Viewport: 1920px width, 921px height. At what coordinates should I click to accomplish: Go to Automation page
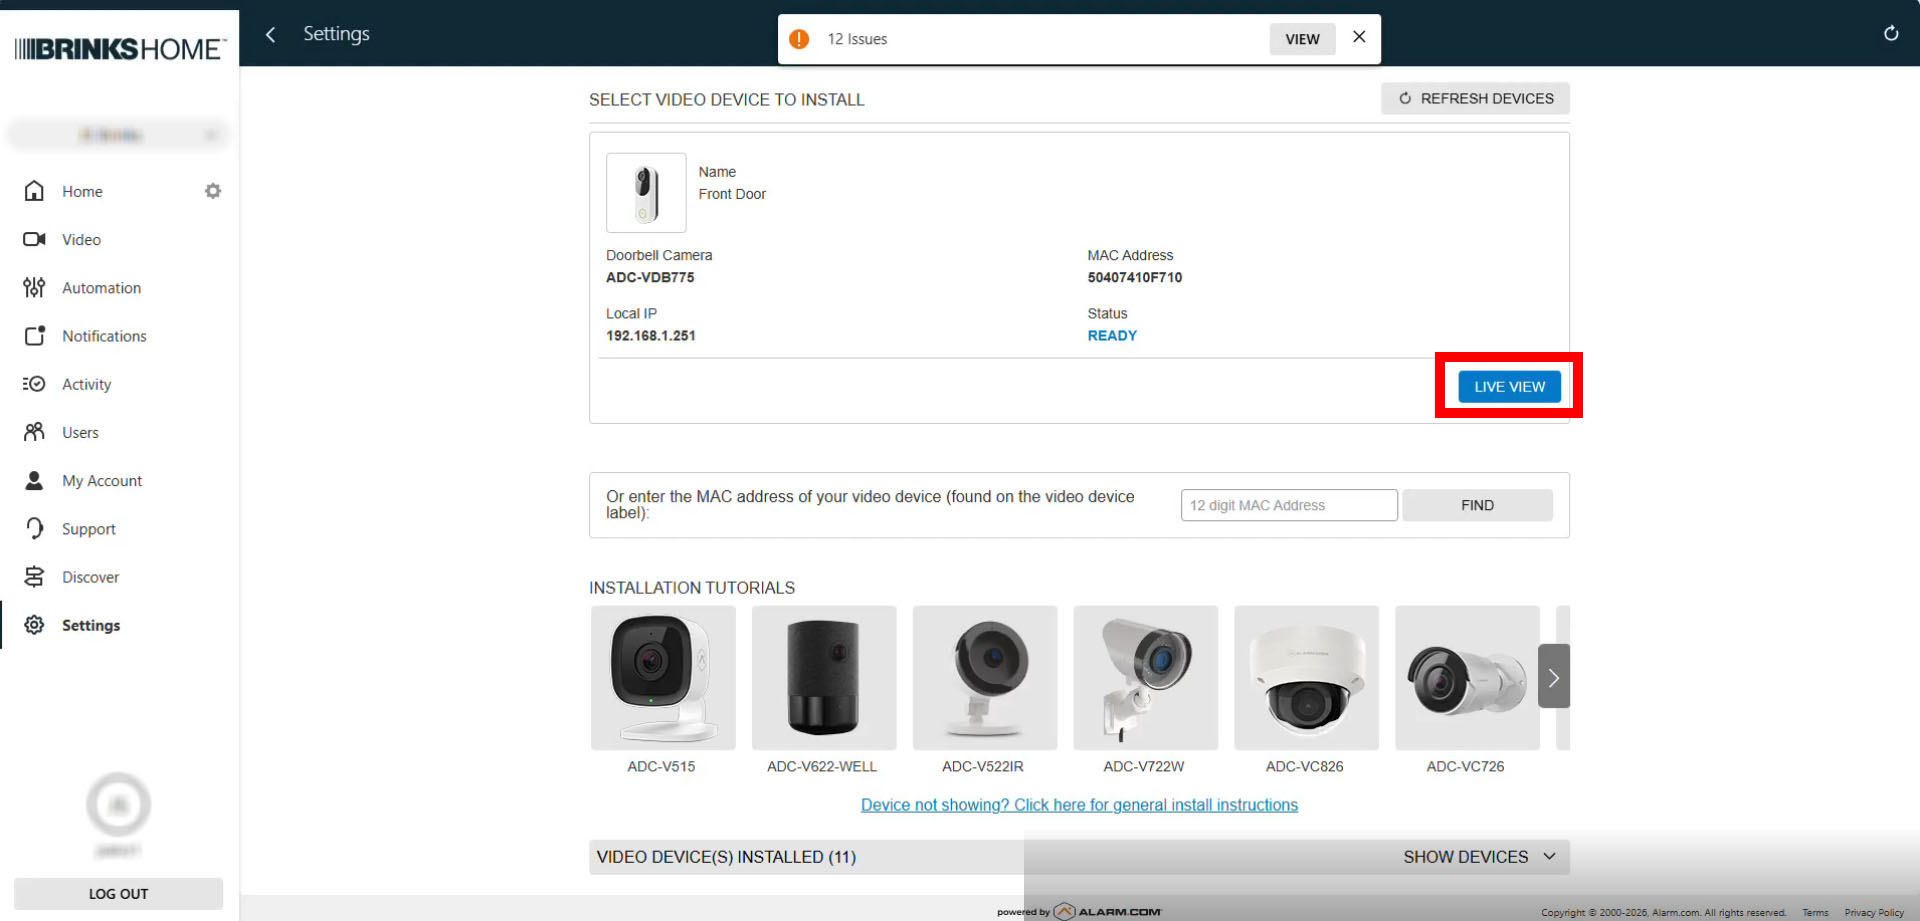(101, 288)
